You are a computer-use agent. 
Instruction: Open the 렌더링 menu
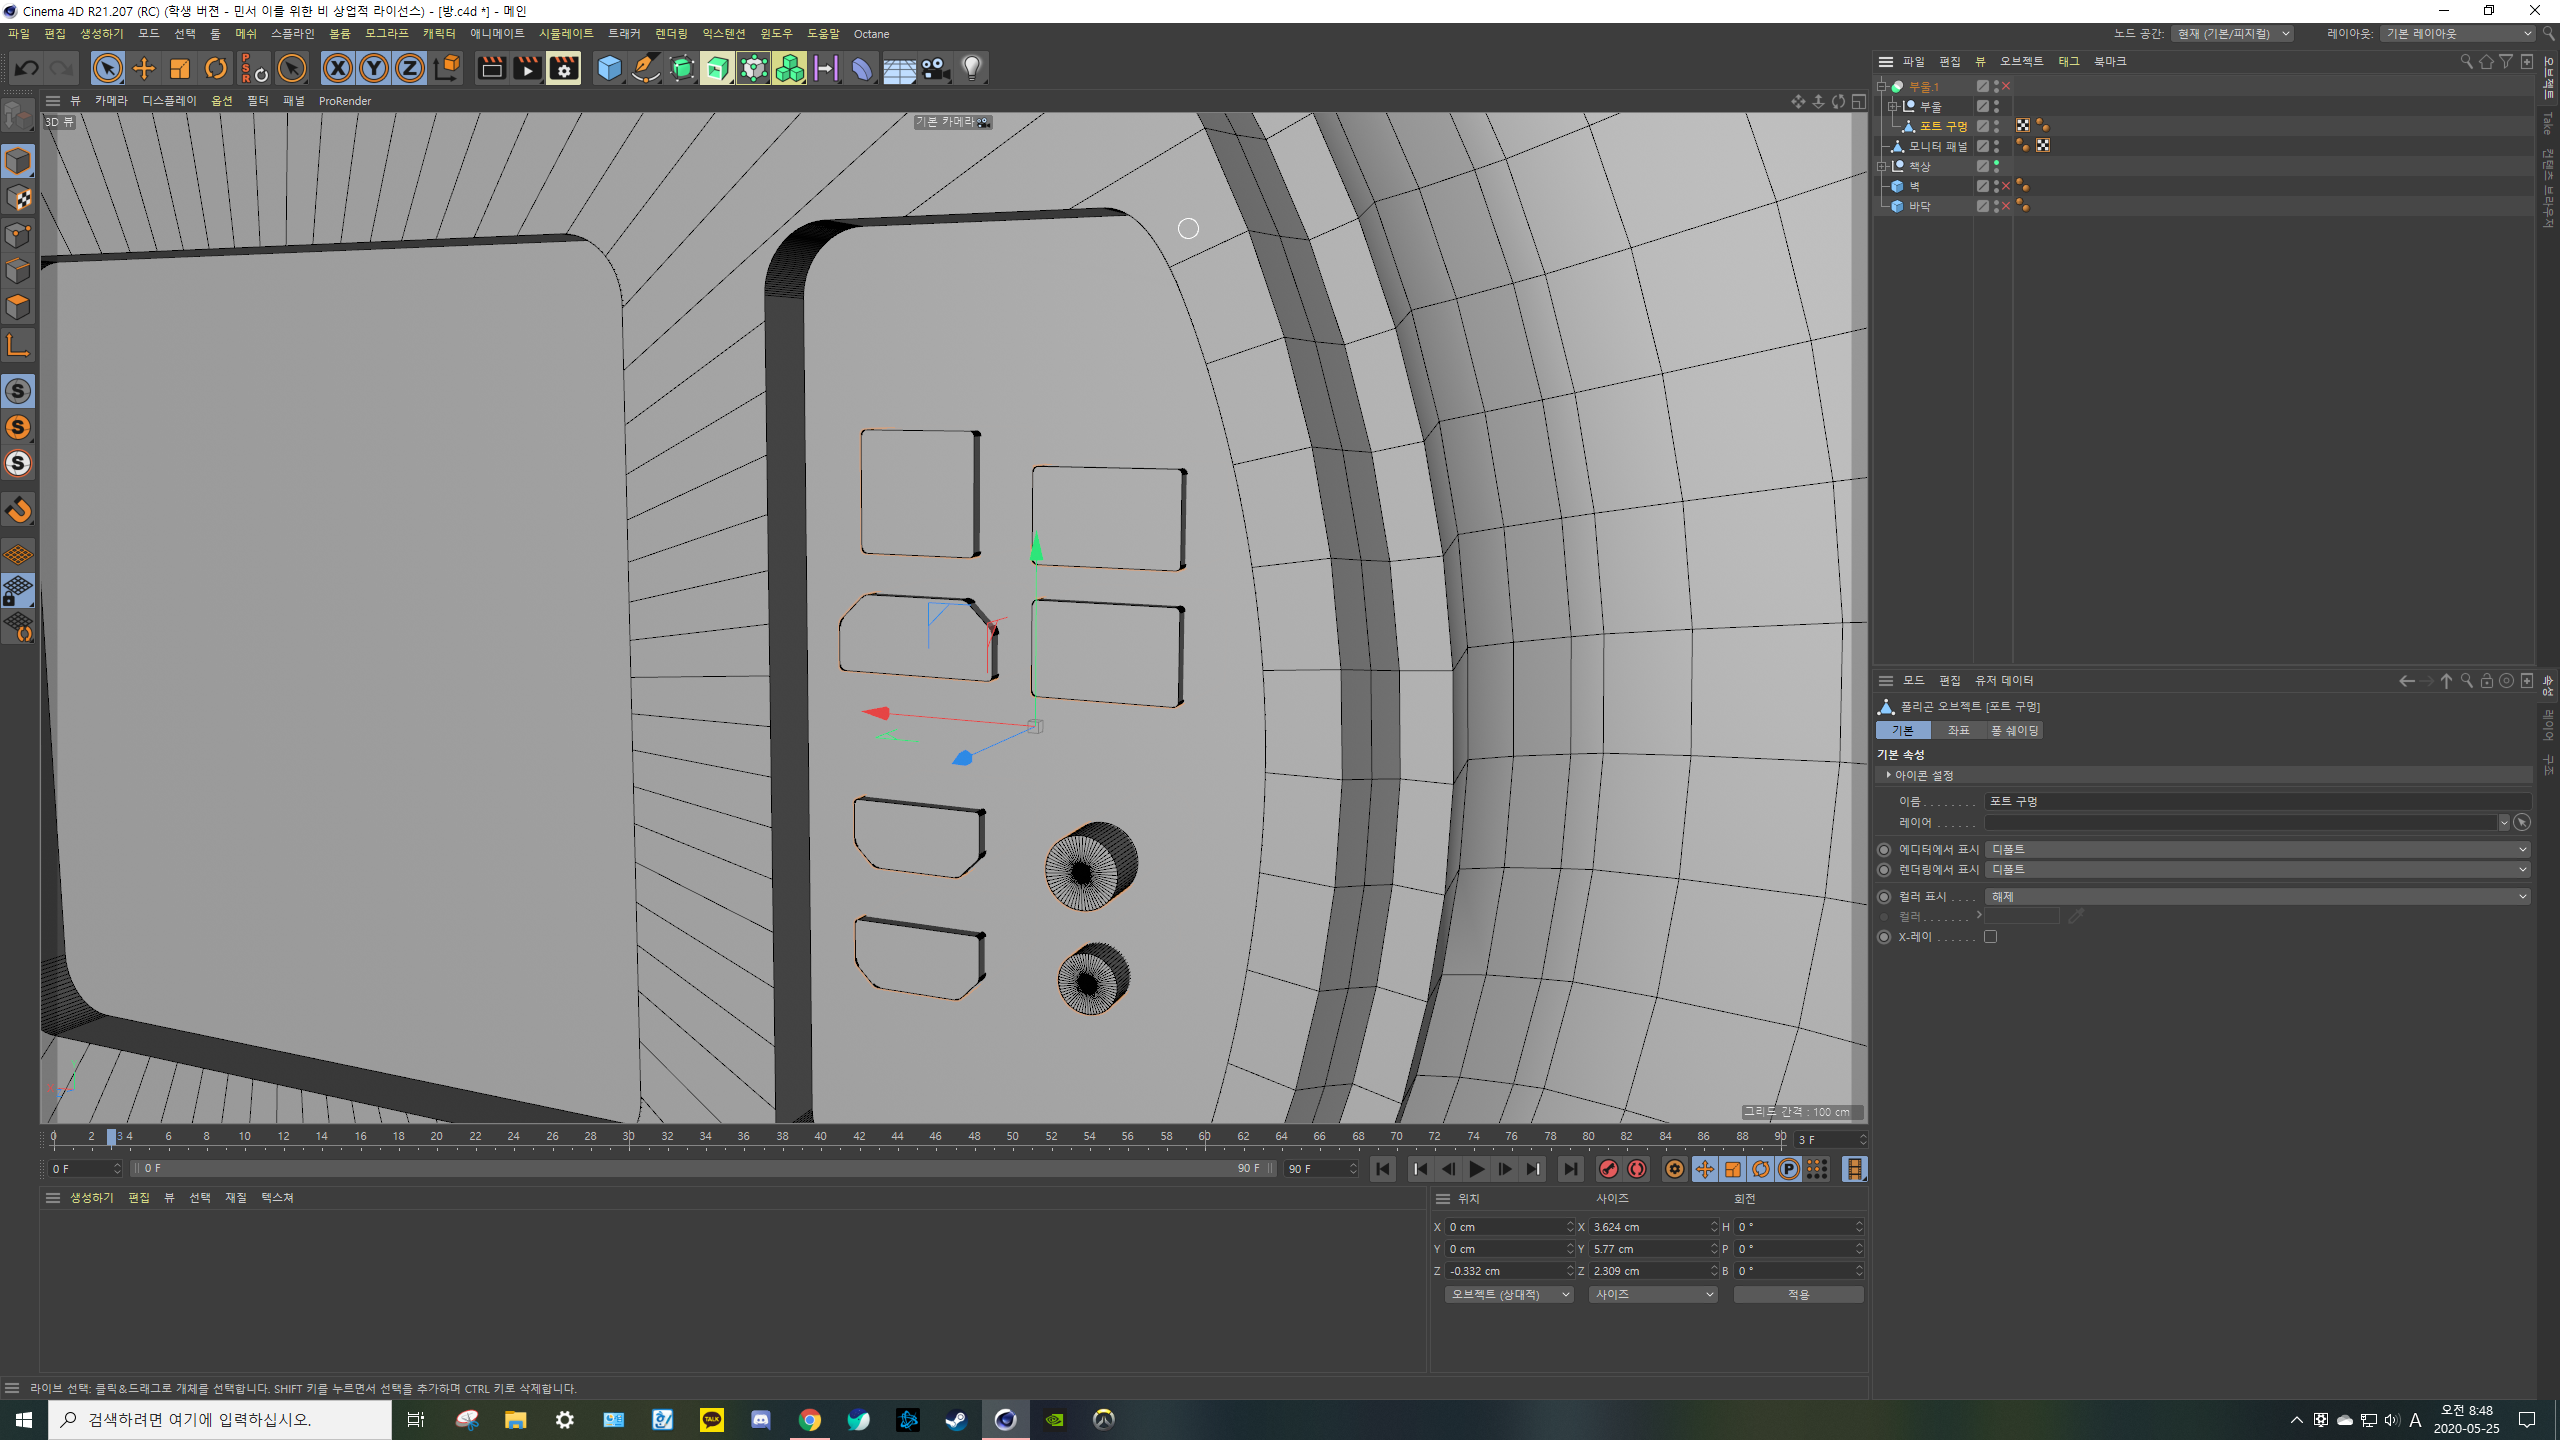(671, 34)
